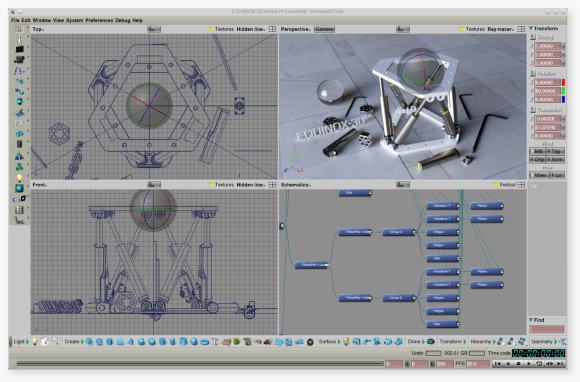Click the Rotation section icon in Transform panel

tap(533, 73)
